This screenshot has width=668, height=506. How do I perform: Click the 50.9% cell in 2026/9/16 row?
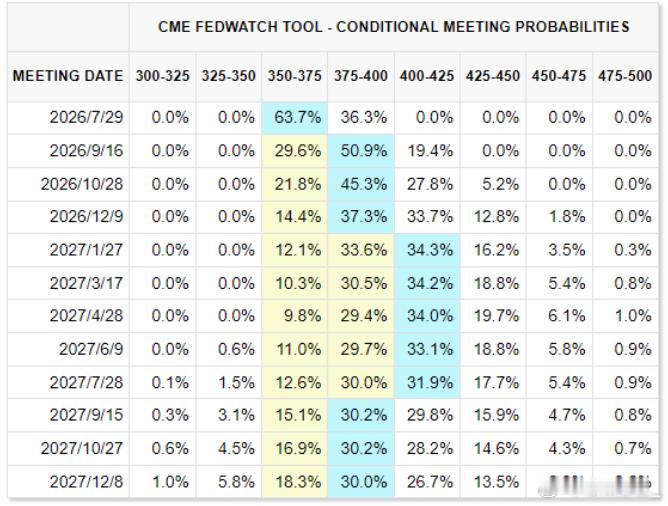pyautogui.click(x=361, y=151)
